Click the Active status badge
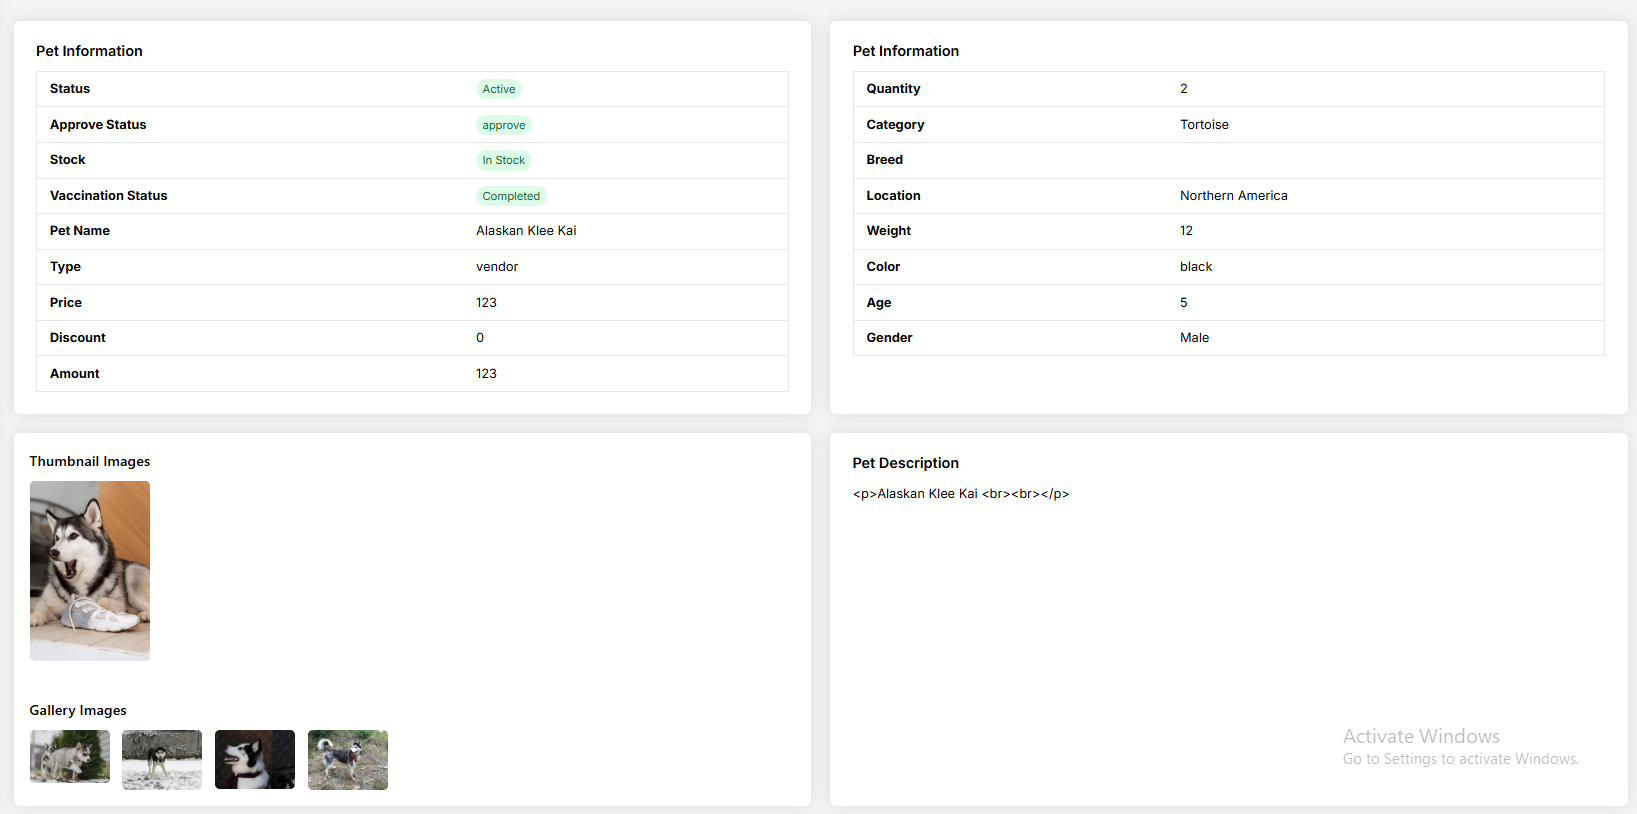Image resolution: width=1637 pixels, height=814 pixels. pyautogui.click(x=498, y=89)
